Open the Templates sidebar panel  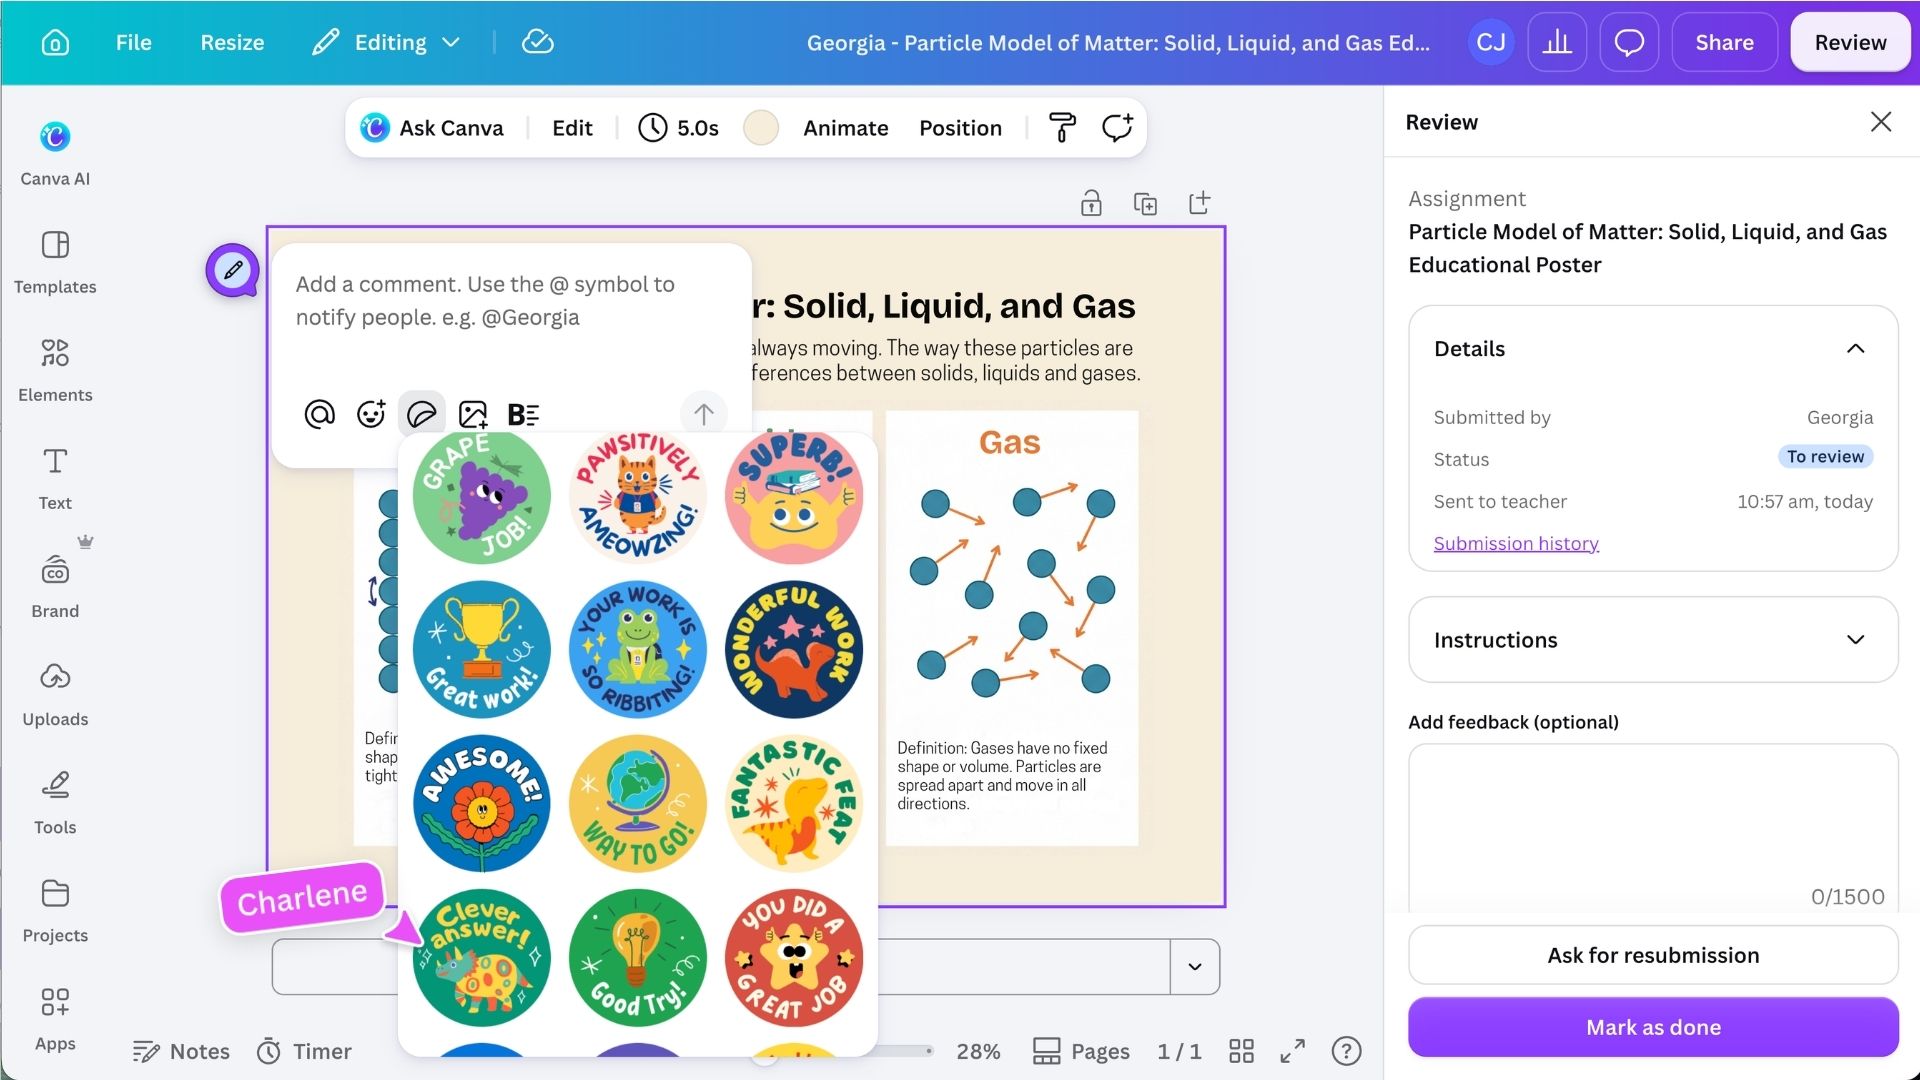coord(55,262)
